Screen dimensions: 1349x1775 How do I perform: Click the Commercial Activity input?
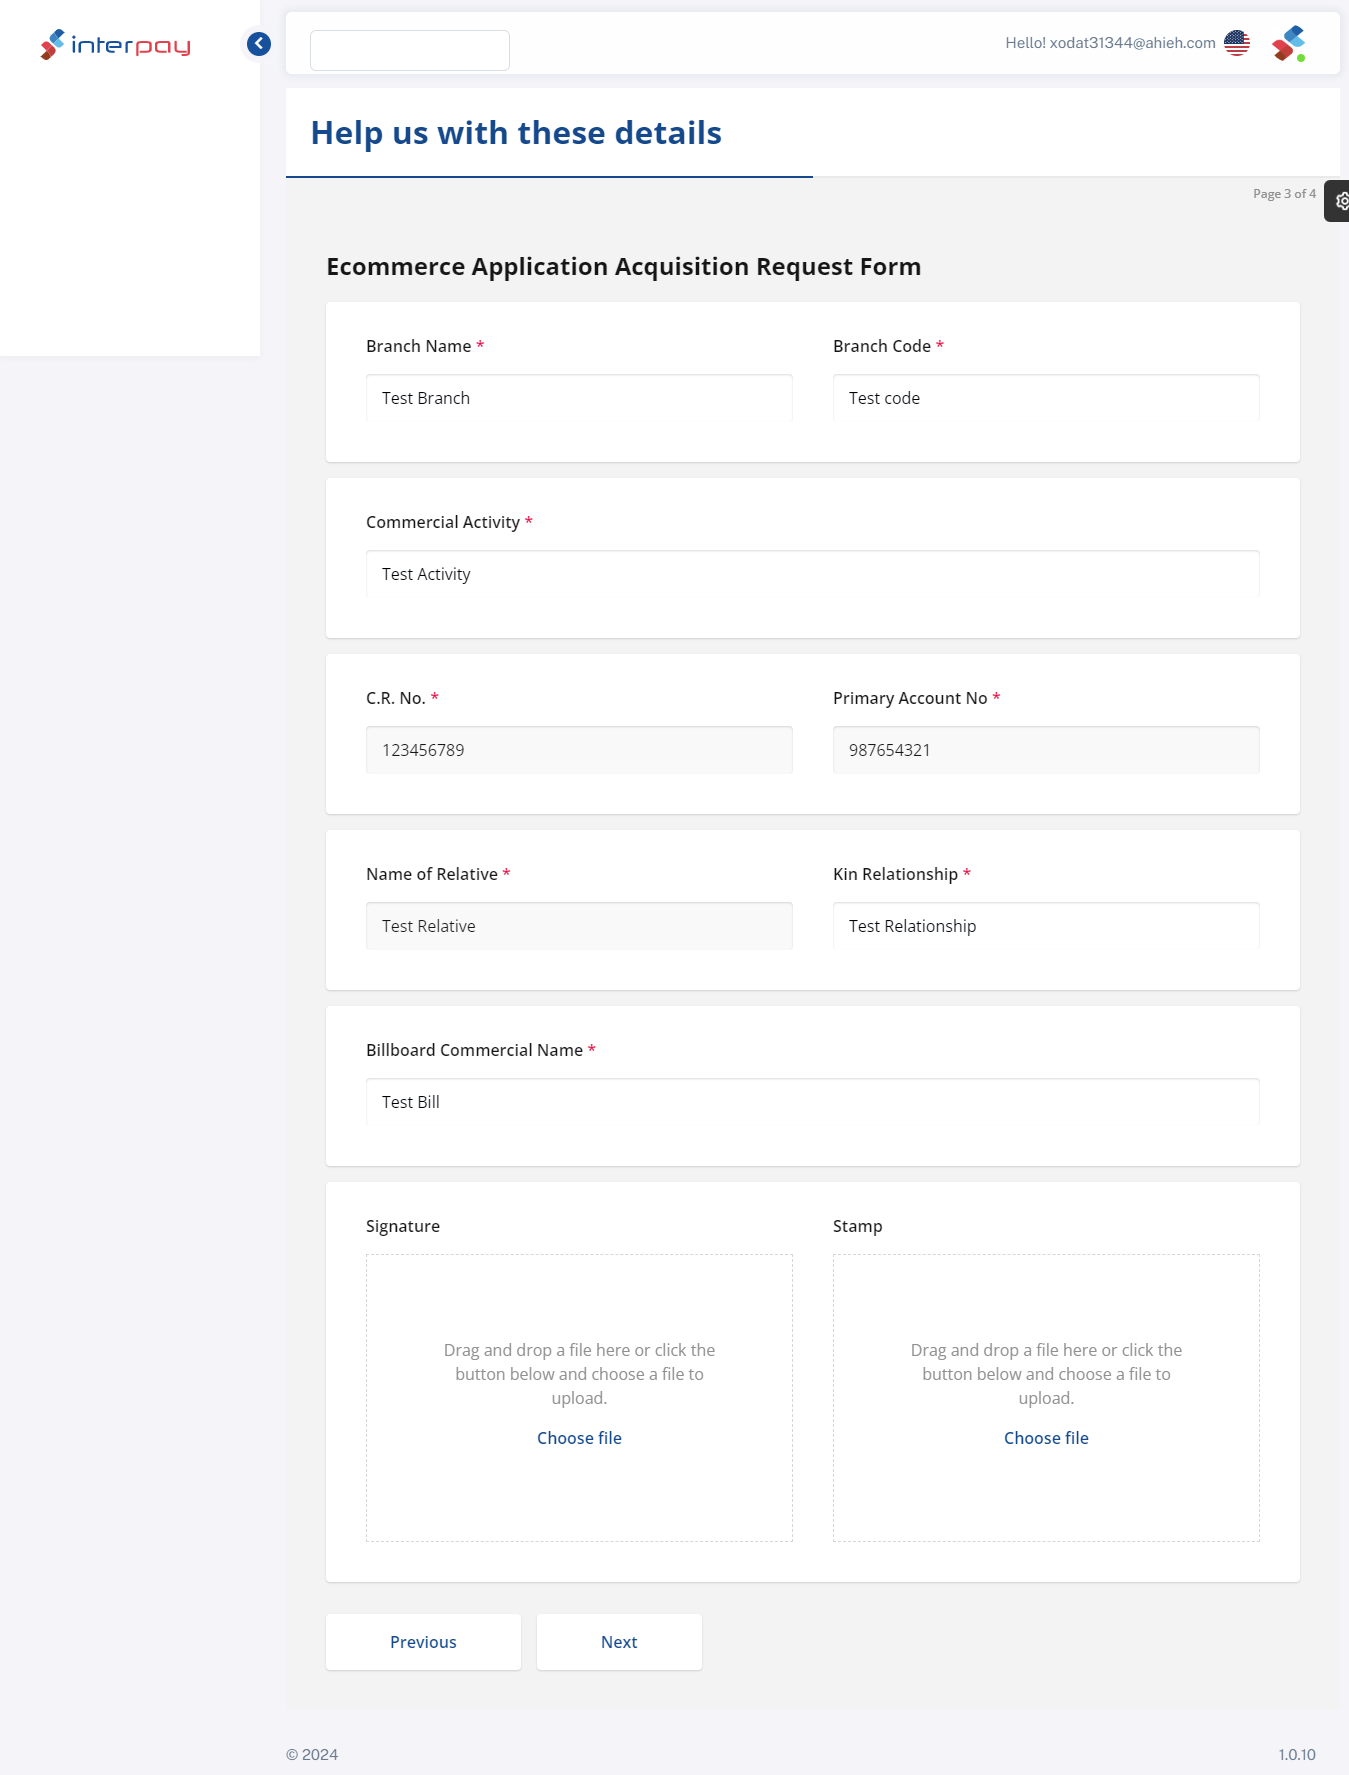point(812,574)
